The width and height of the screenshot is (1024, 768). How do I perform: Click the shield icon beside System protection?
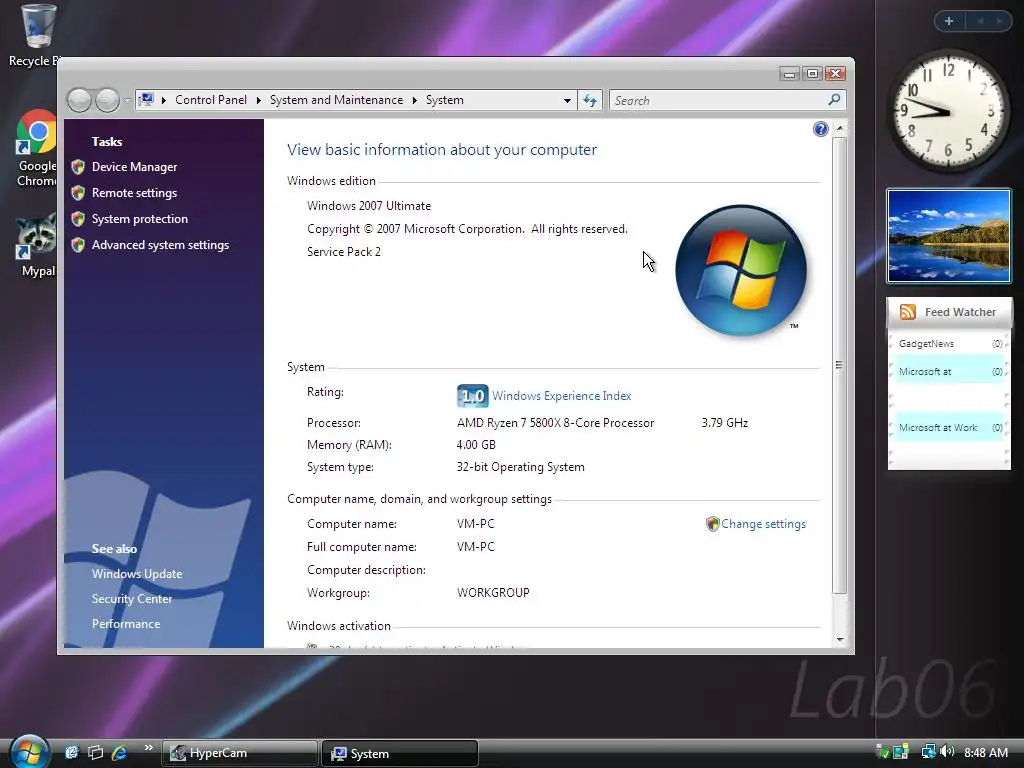click(x=78, y=219)
